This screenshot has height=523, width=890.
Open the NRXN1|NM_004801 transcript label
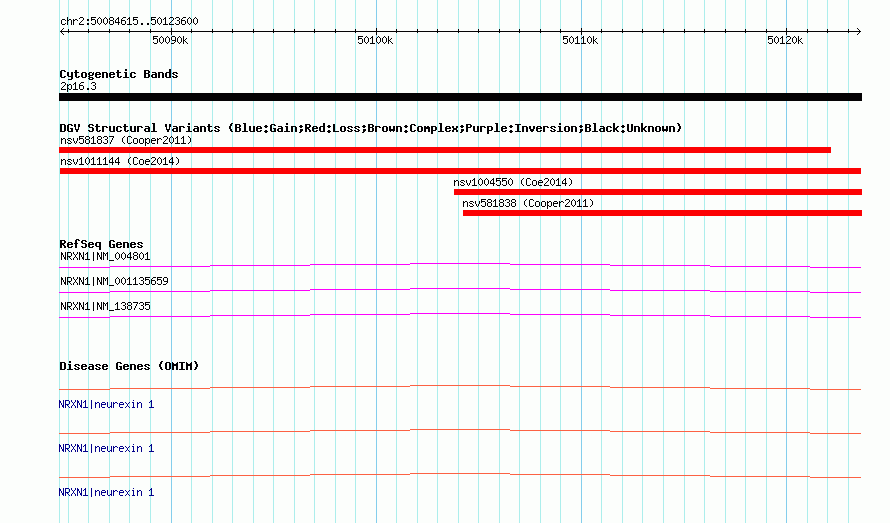coord(105,256)
